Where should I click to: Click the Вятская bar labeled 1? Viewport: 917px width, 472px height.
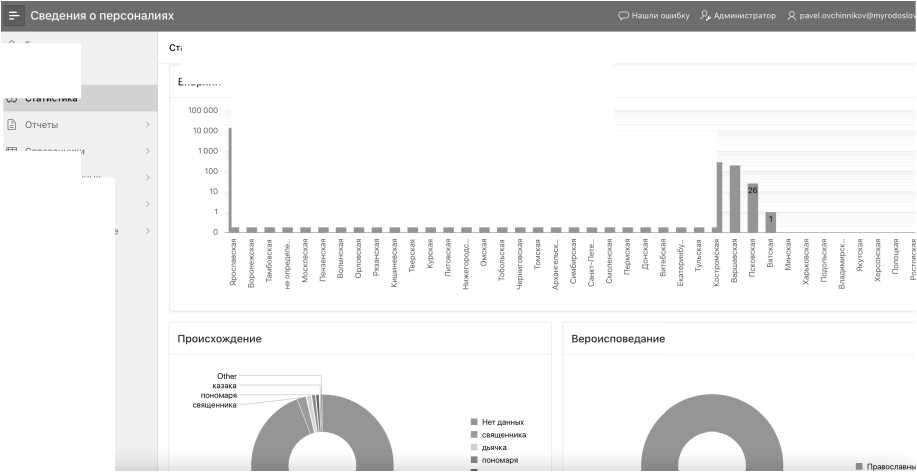coord(771,222)
